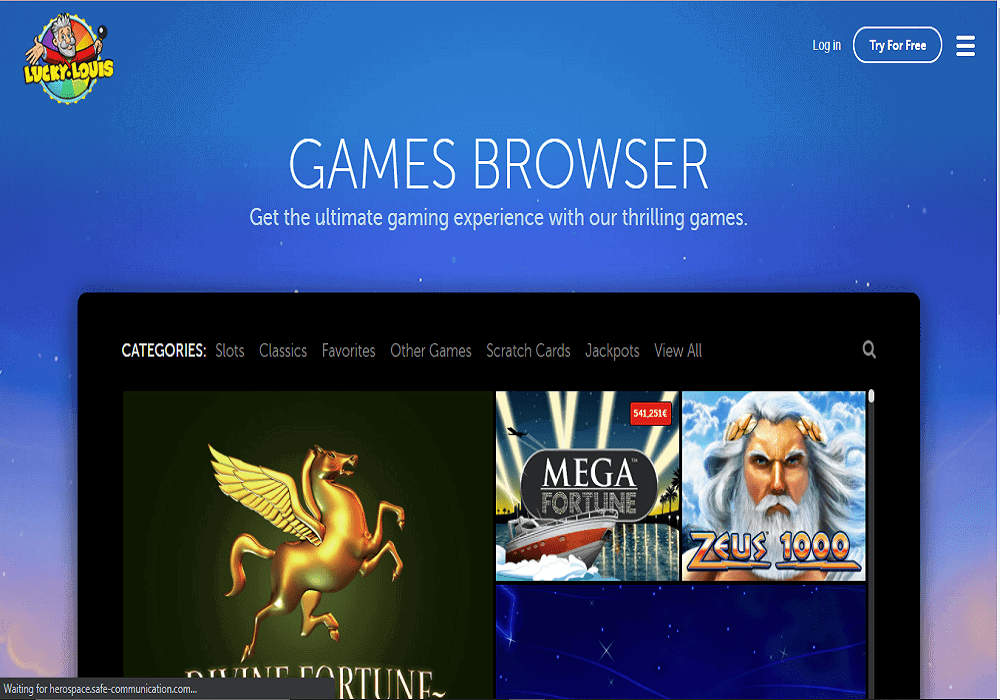1000x700 pixels.
Task: Open the hamburger menu
Action: tap(965, 46)
